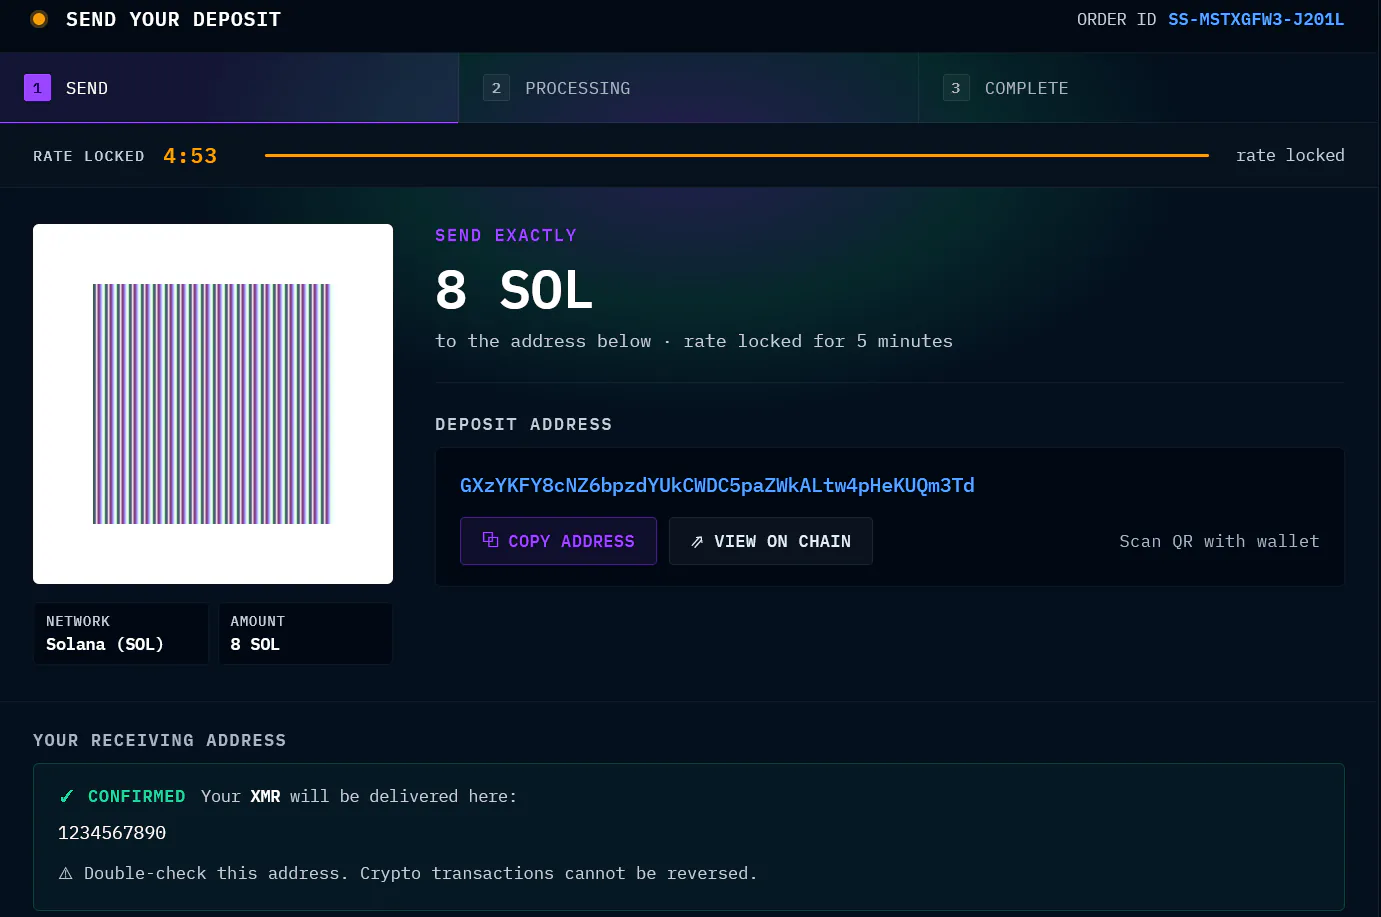This screenshot has height=917, width=1381.
Task: Click the step 2 number badge
Action: [x=496, y=88]
